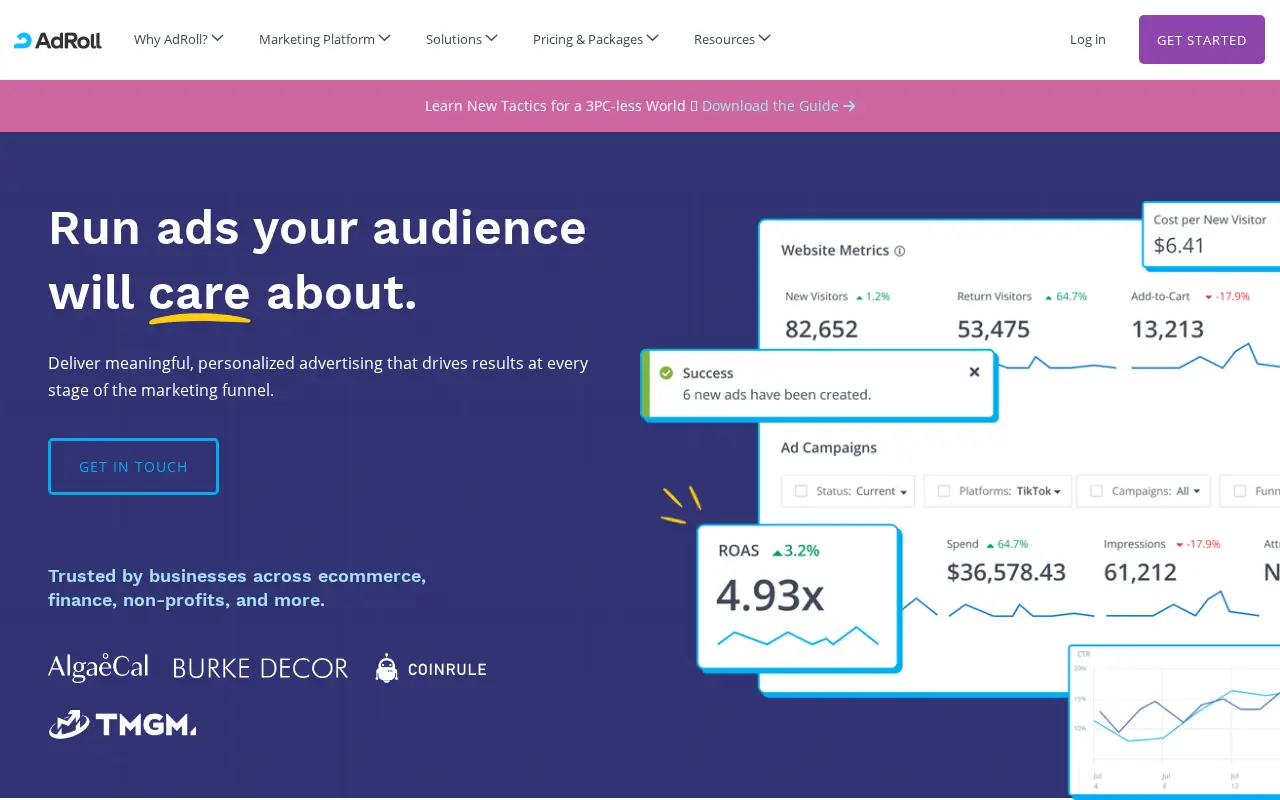Viewport: 1280px width, 800px height.
Task: Click the Ad Campaigns heading
Action: pos(829,447)
